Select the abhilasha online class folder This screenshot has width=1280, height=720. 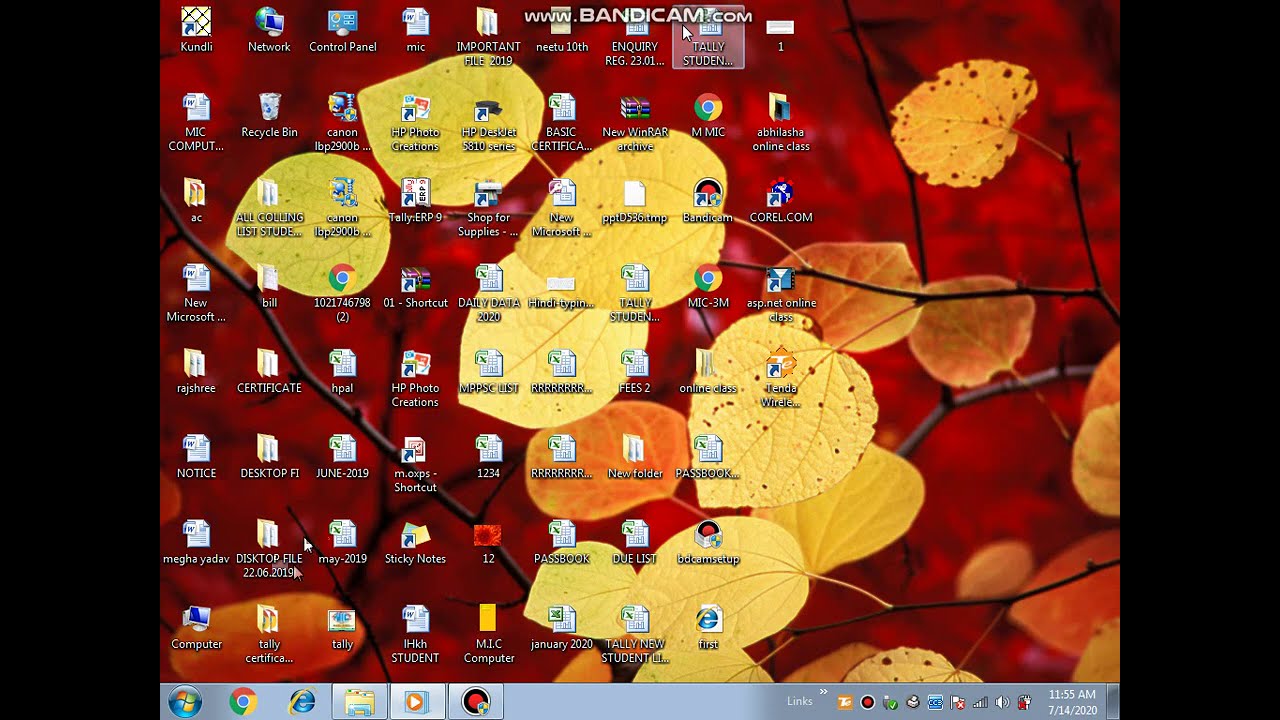click(x=781, y=122)
